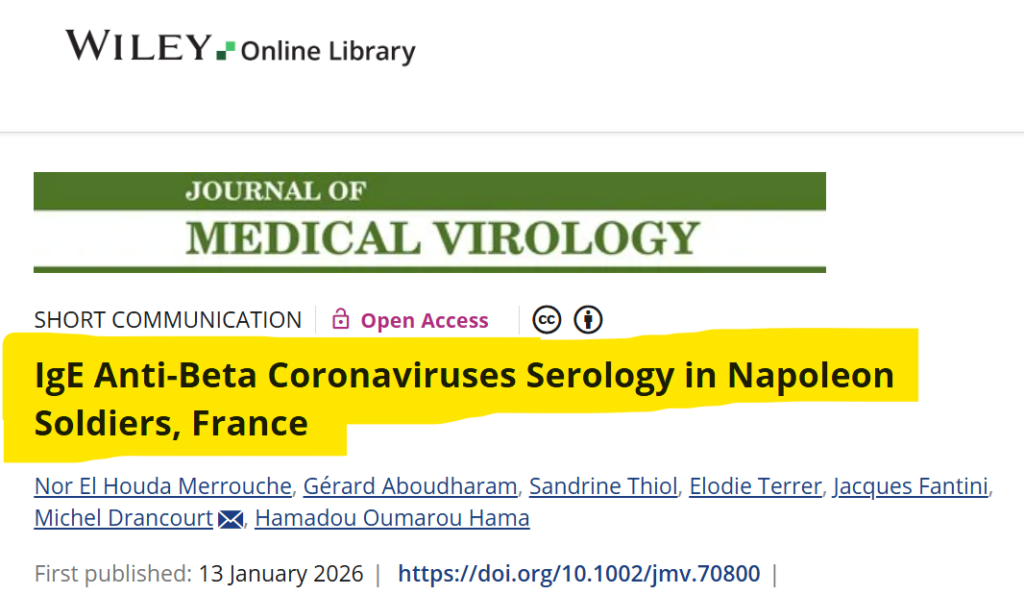Click corresponding author Michel Drancourt
The width and height of the screenshot is (1024, 595).
(124, 519)
